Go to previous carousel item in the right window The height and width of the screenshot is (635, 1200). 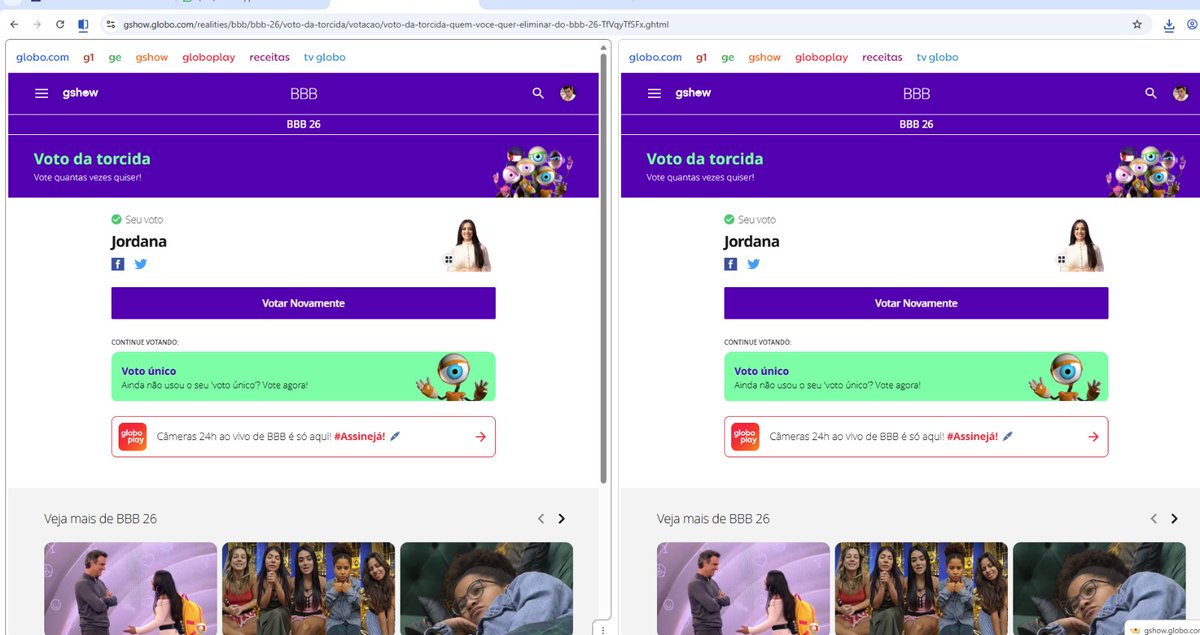[x=1154, y=519]
